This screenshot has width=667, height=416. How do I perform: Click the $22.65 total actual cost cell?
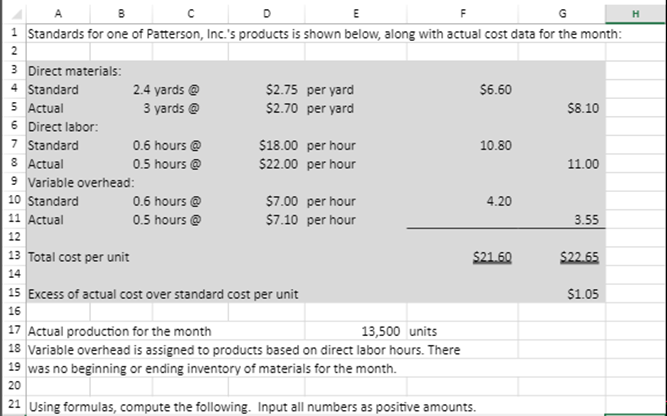[x=562, y=257]
